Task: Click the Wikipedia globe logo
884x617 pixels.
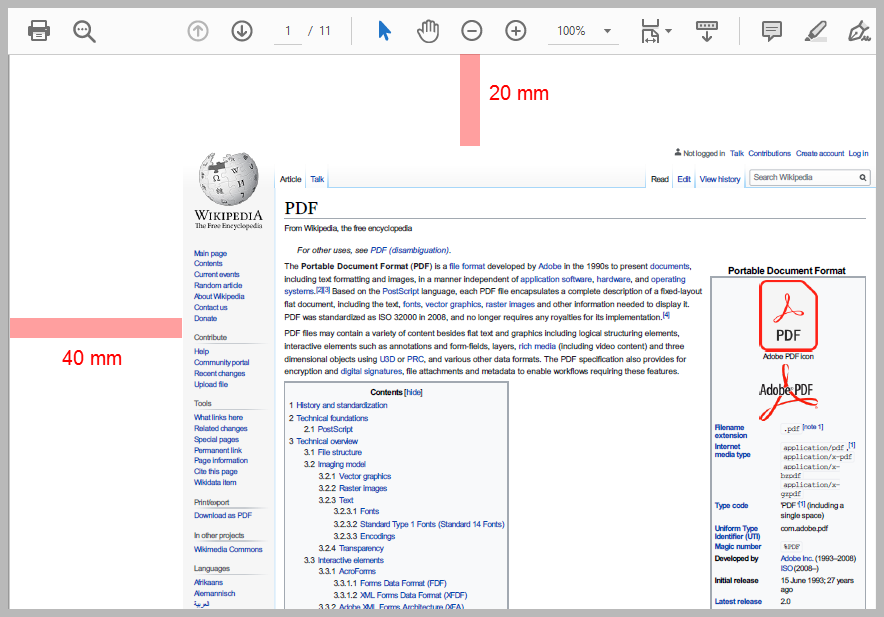Action: tap(228, 179)
